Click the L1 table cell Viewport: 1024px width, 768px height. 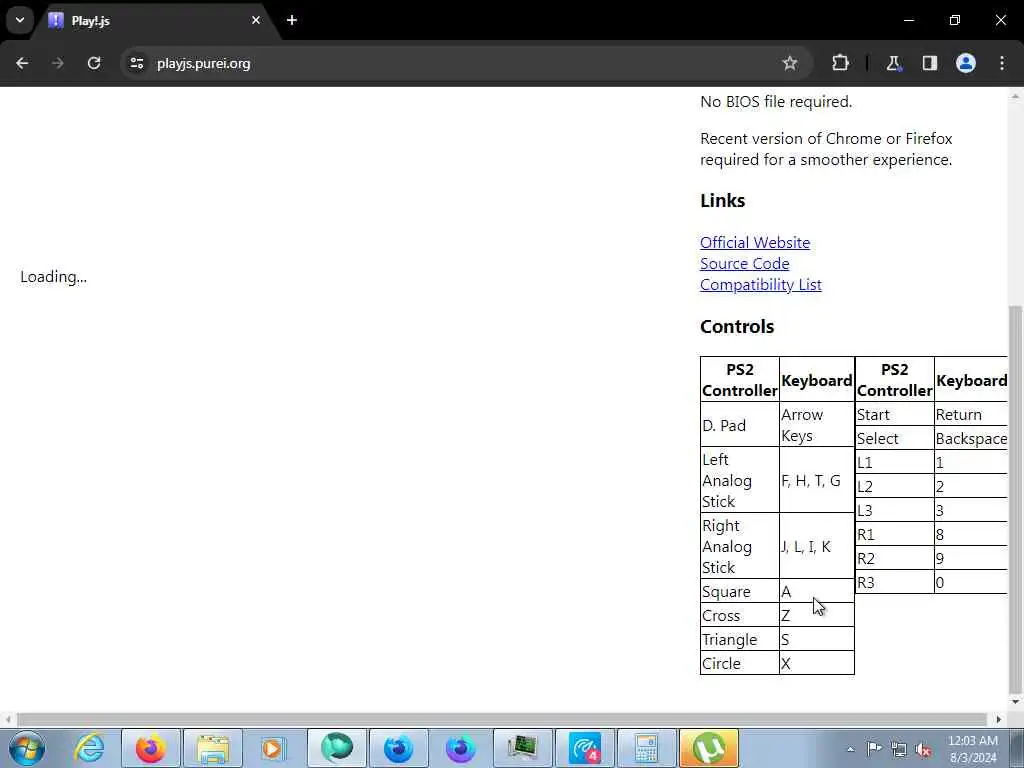pyautogui.click(x=894, y=463)
